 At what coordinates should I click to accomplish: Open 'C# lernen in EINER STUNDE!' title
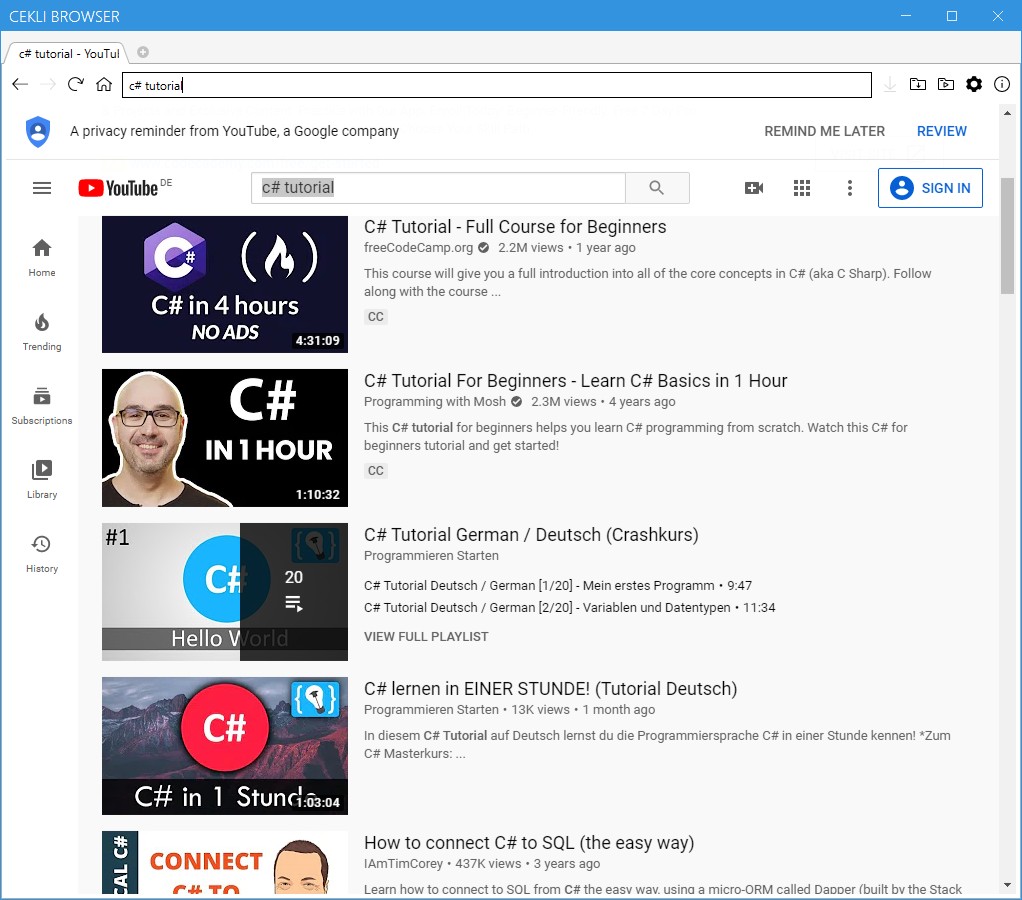pyautogui.click(x=551, y=689)
